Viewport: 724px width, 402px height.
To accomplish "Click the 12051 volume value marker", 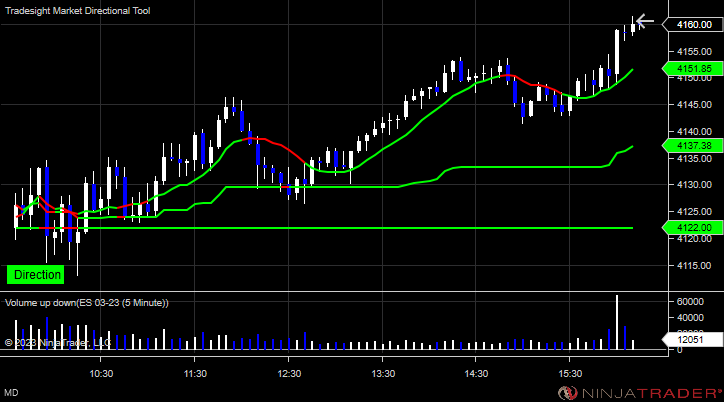I will click(693, 340).
